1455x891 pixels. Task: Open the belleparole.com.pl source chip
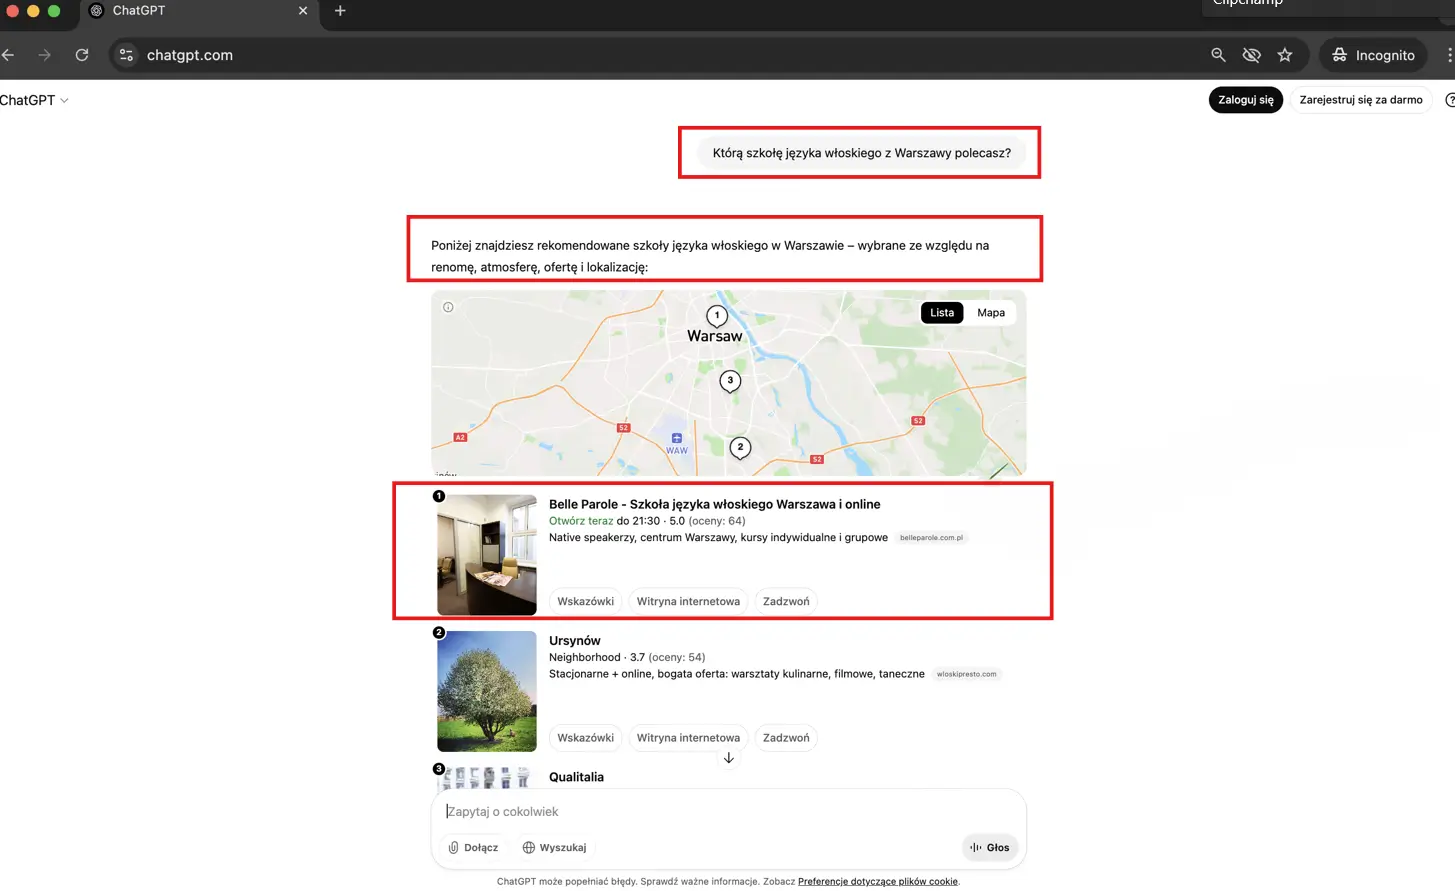[x=931, y=538]
